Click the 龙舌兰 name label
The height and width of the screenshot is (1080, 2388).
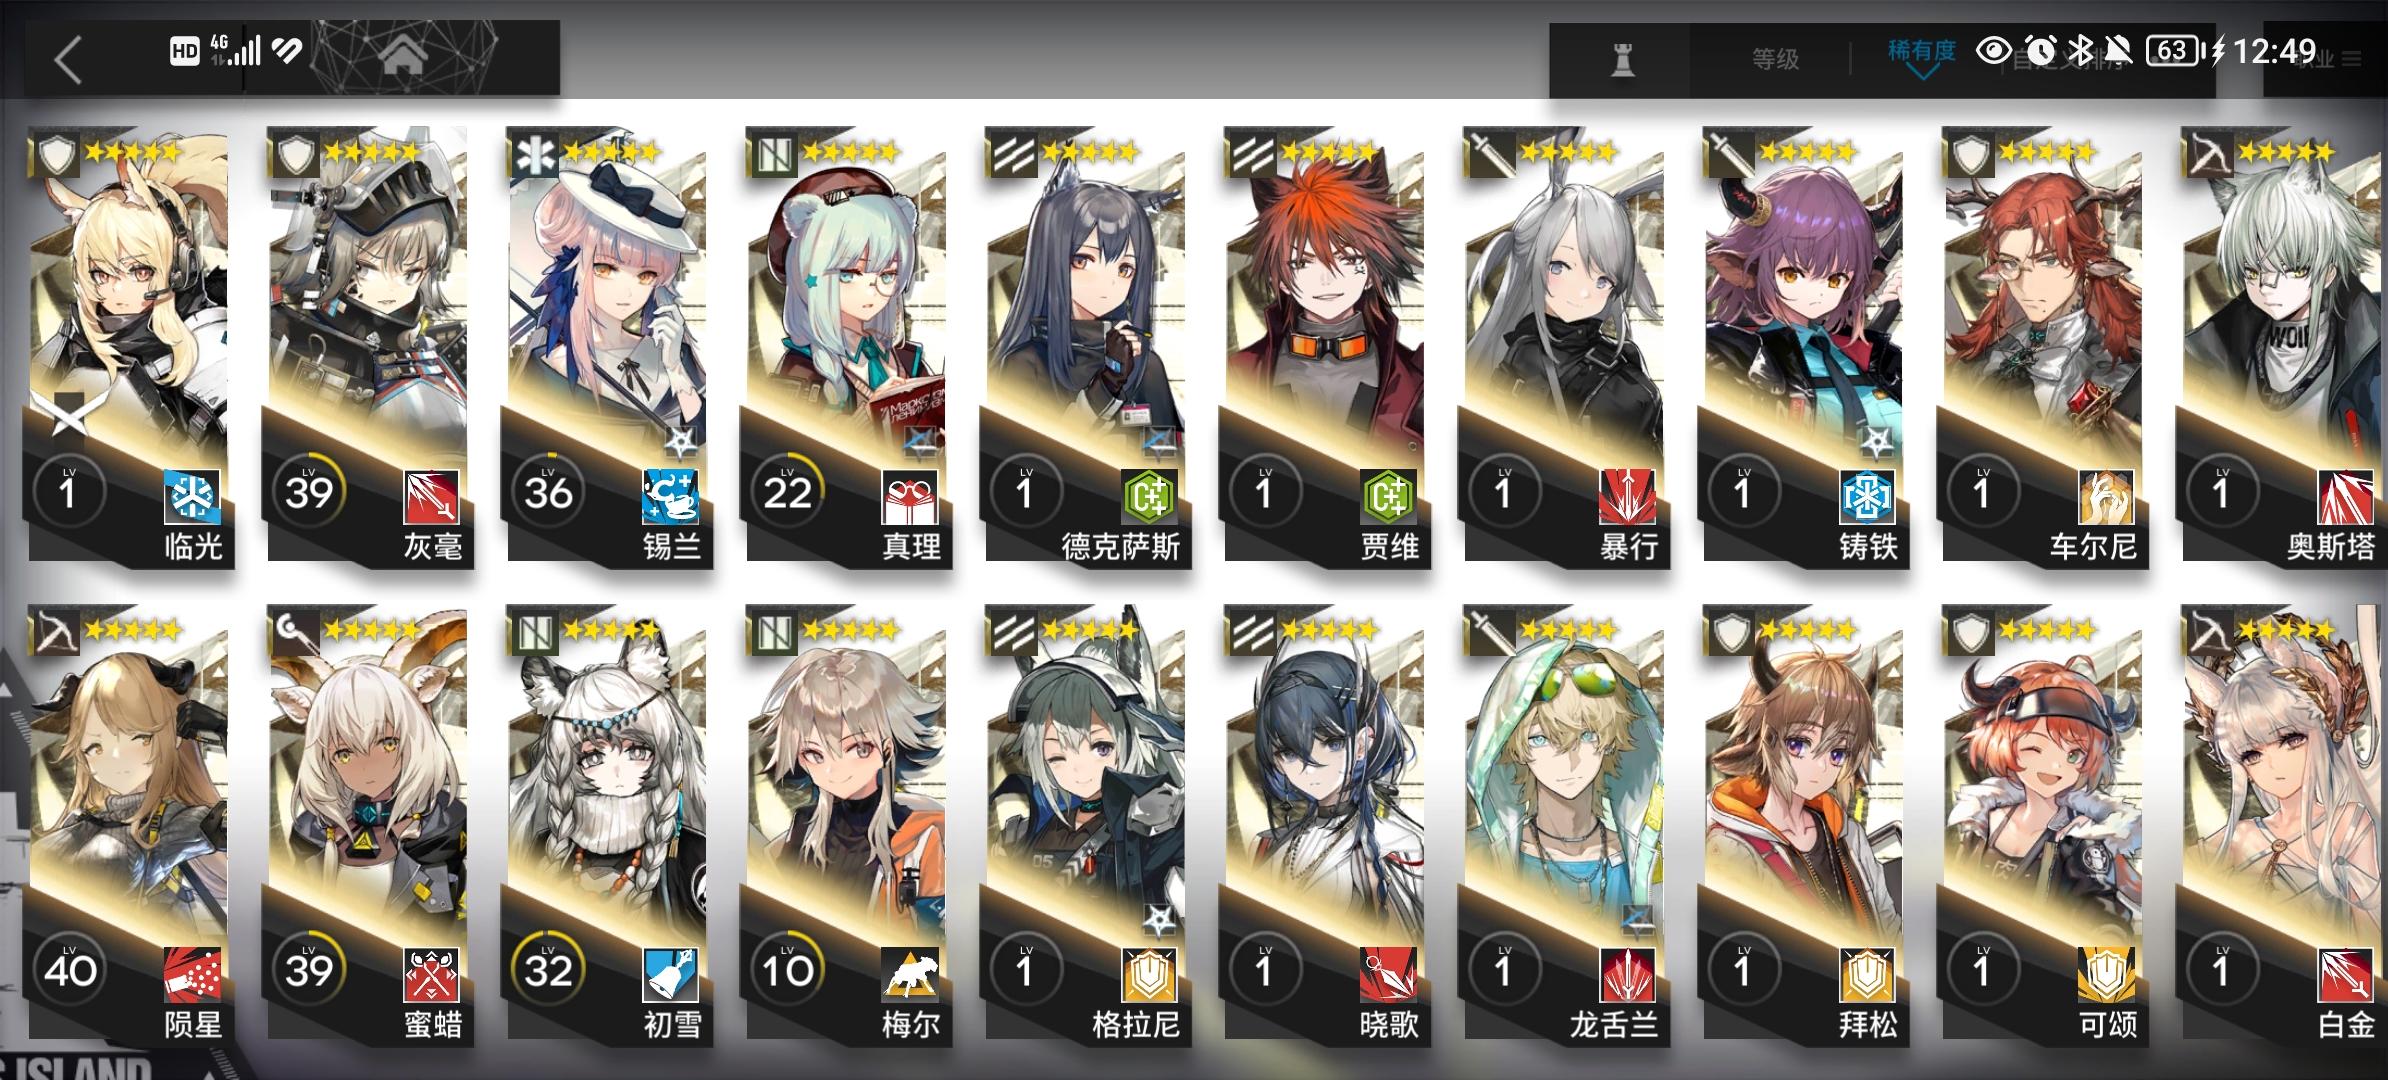(x=1612, y=1025)
